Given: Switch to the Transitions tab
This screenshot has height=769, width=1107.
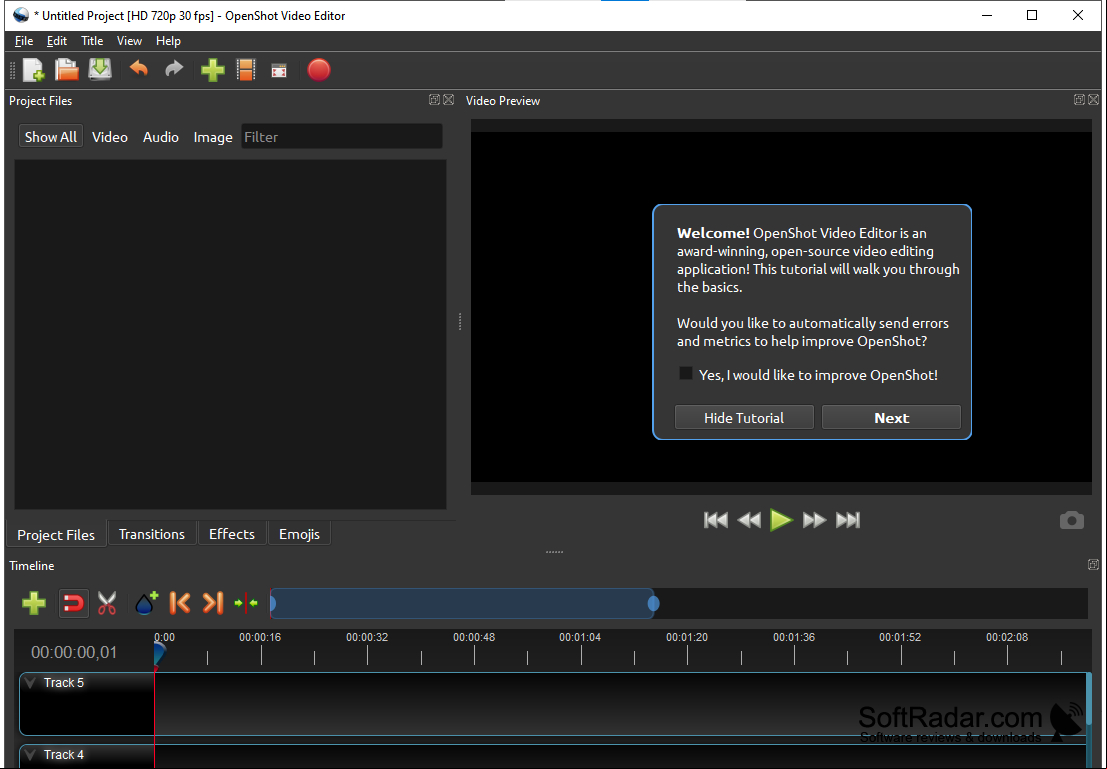Looking at the screenshot, I should click(152, 534).
